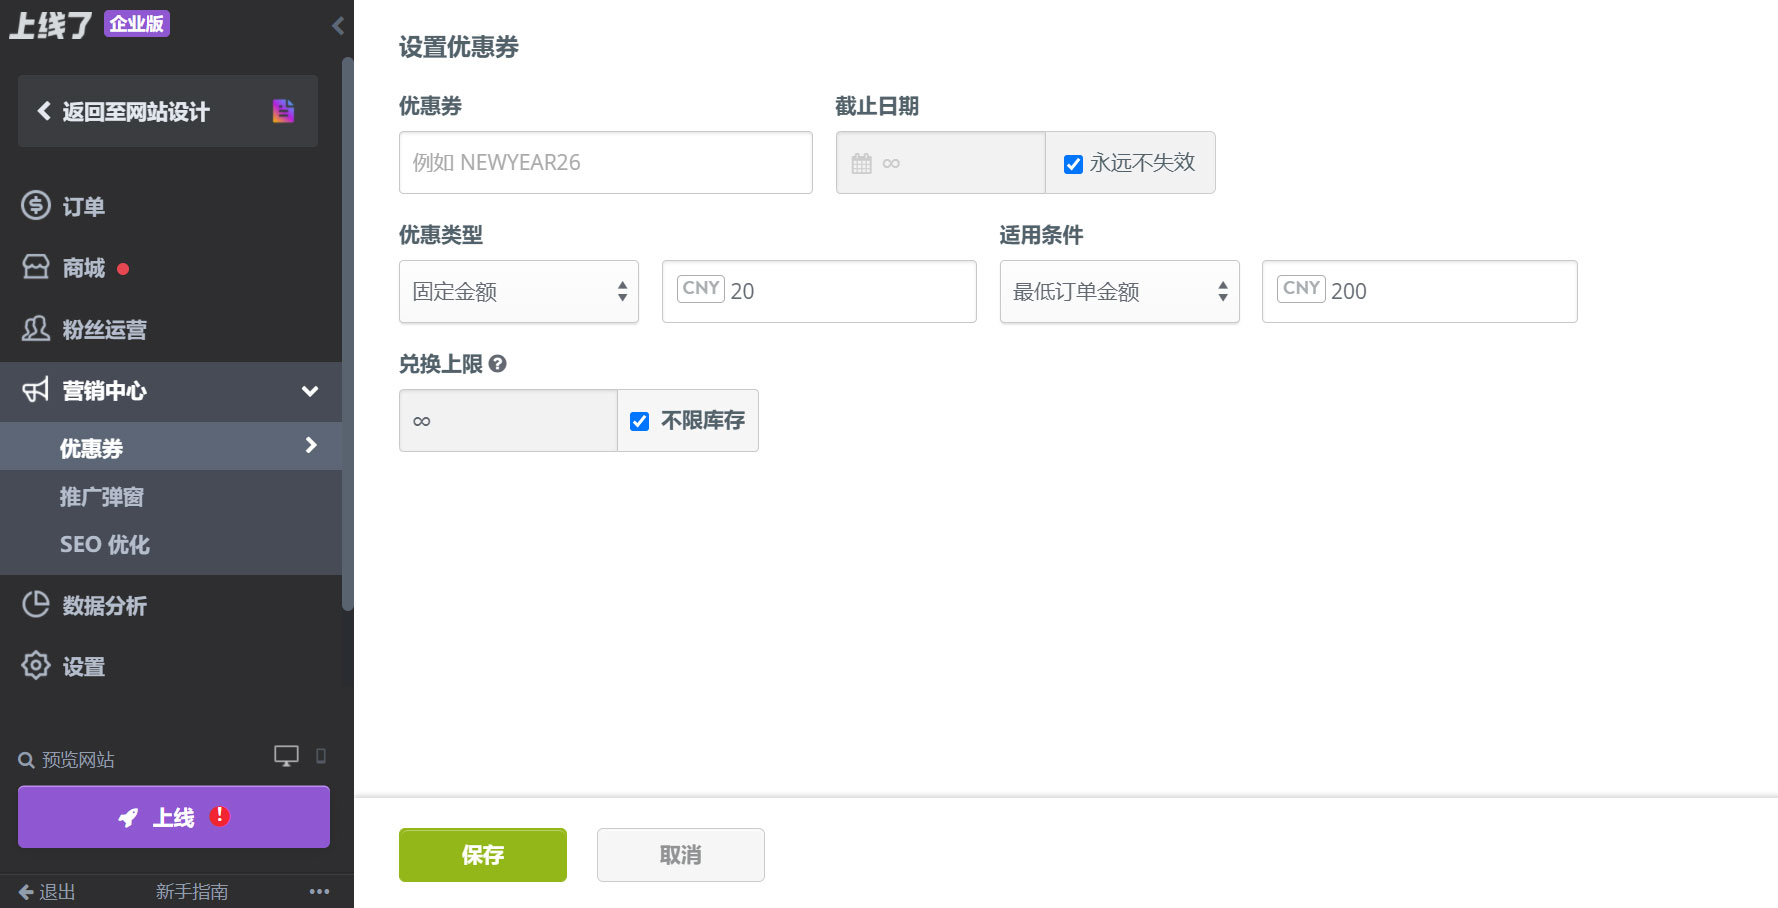Select the 营销中心 megaphone icon
Viewport: 1778px width, 908px height.
(x=34, y=391)
